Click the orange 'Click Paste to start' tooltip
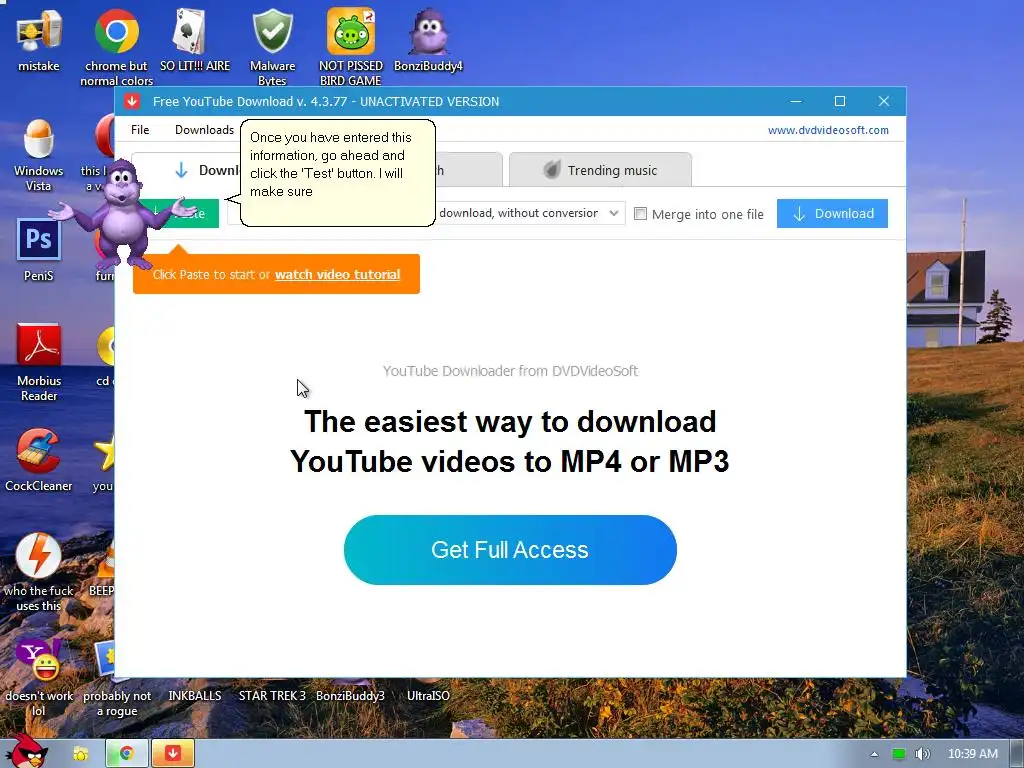Screen dimensions: 1024x768 [x=276, y=274]
